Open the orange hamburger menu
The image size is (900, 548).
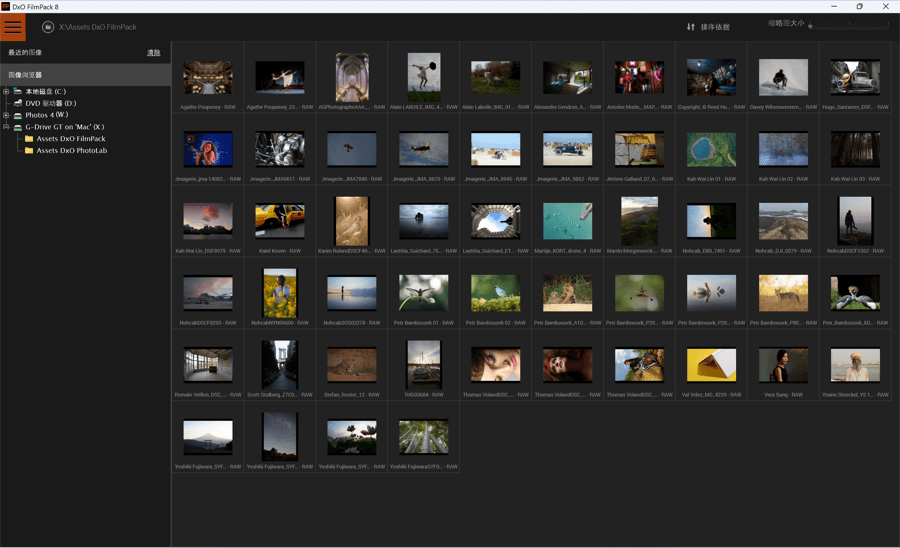tap(14, 27)
